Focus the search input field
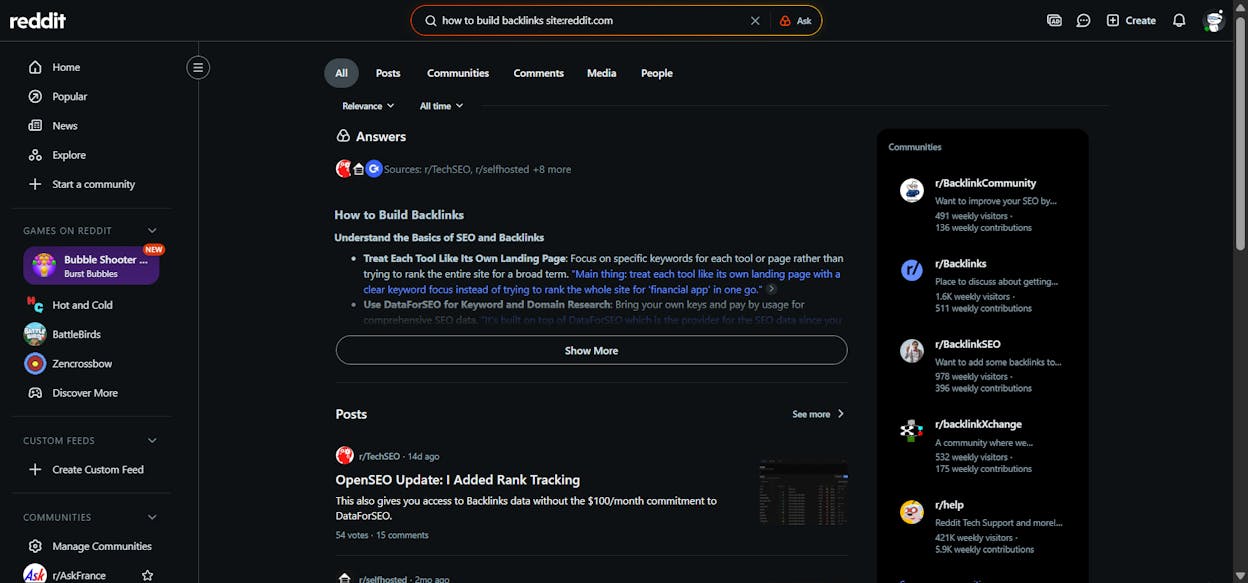 [x=590, y=20]
